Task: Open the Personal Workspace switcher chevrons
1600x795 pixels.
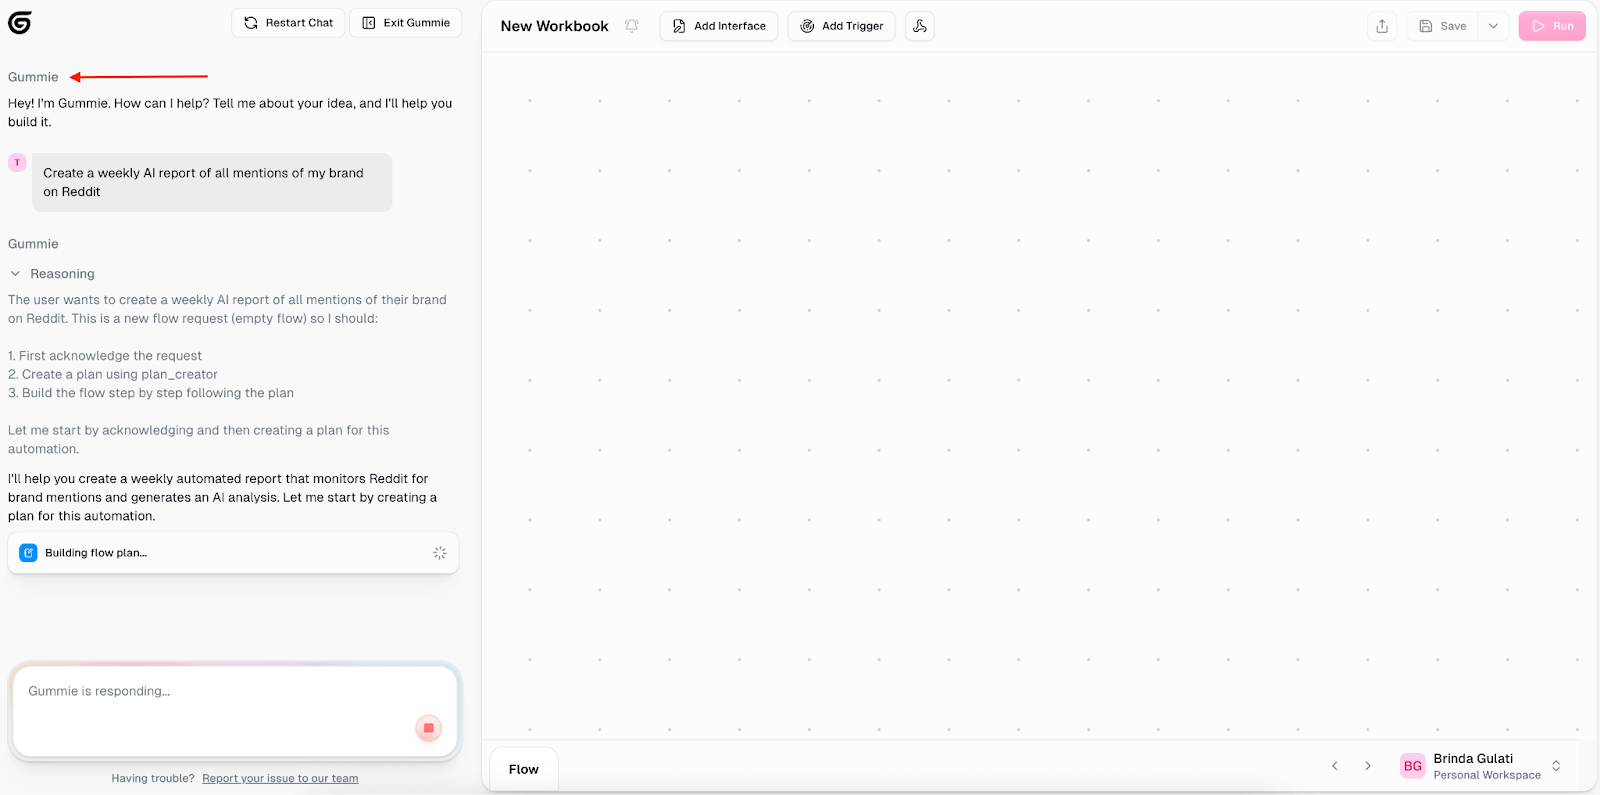Action: 1556,766
